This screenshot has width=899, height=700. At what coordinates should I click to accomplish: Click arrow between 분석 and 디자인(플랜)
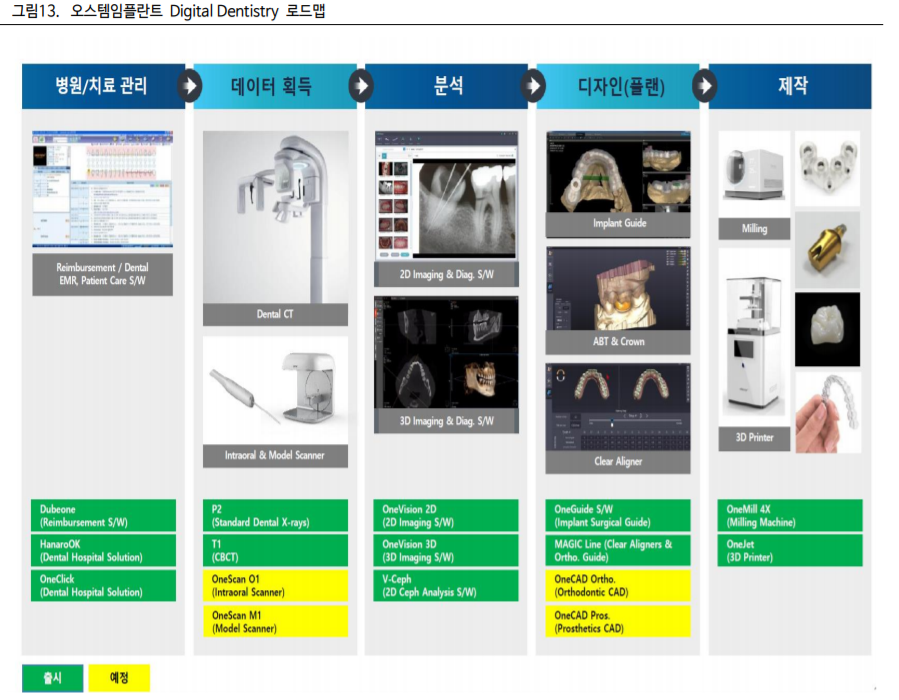click(x=533, y=86)
